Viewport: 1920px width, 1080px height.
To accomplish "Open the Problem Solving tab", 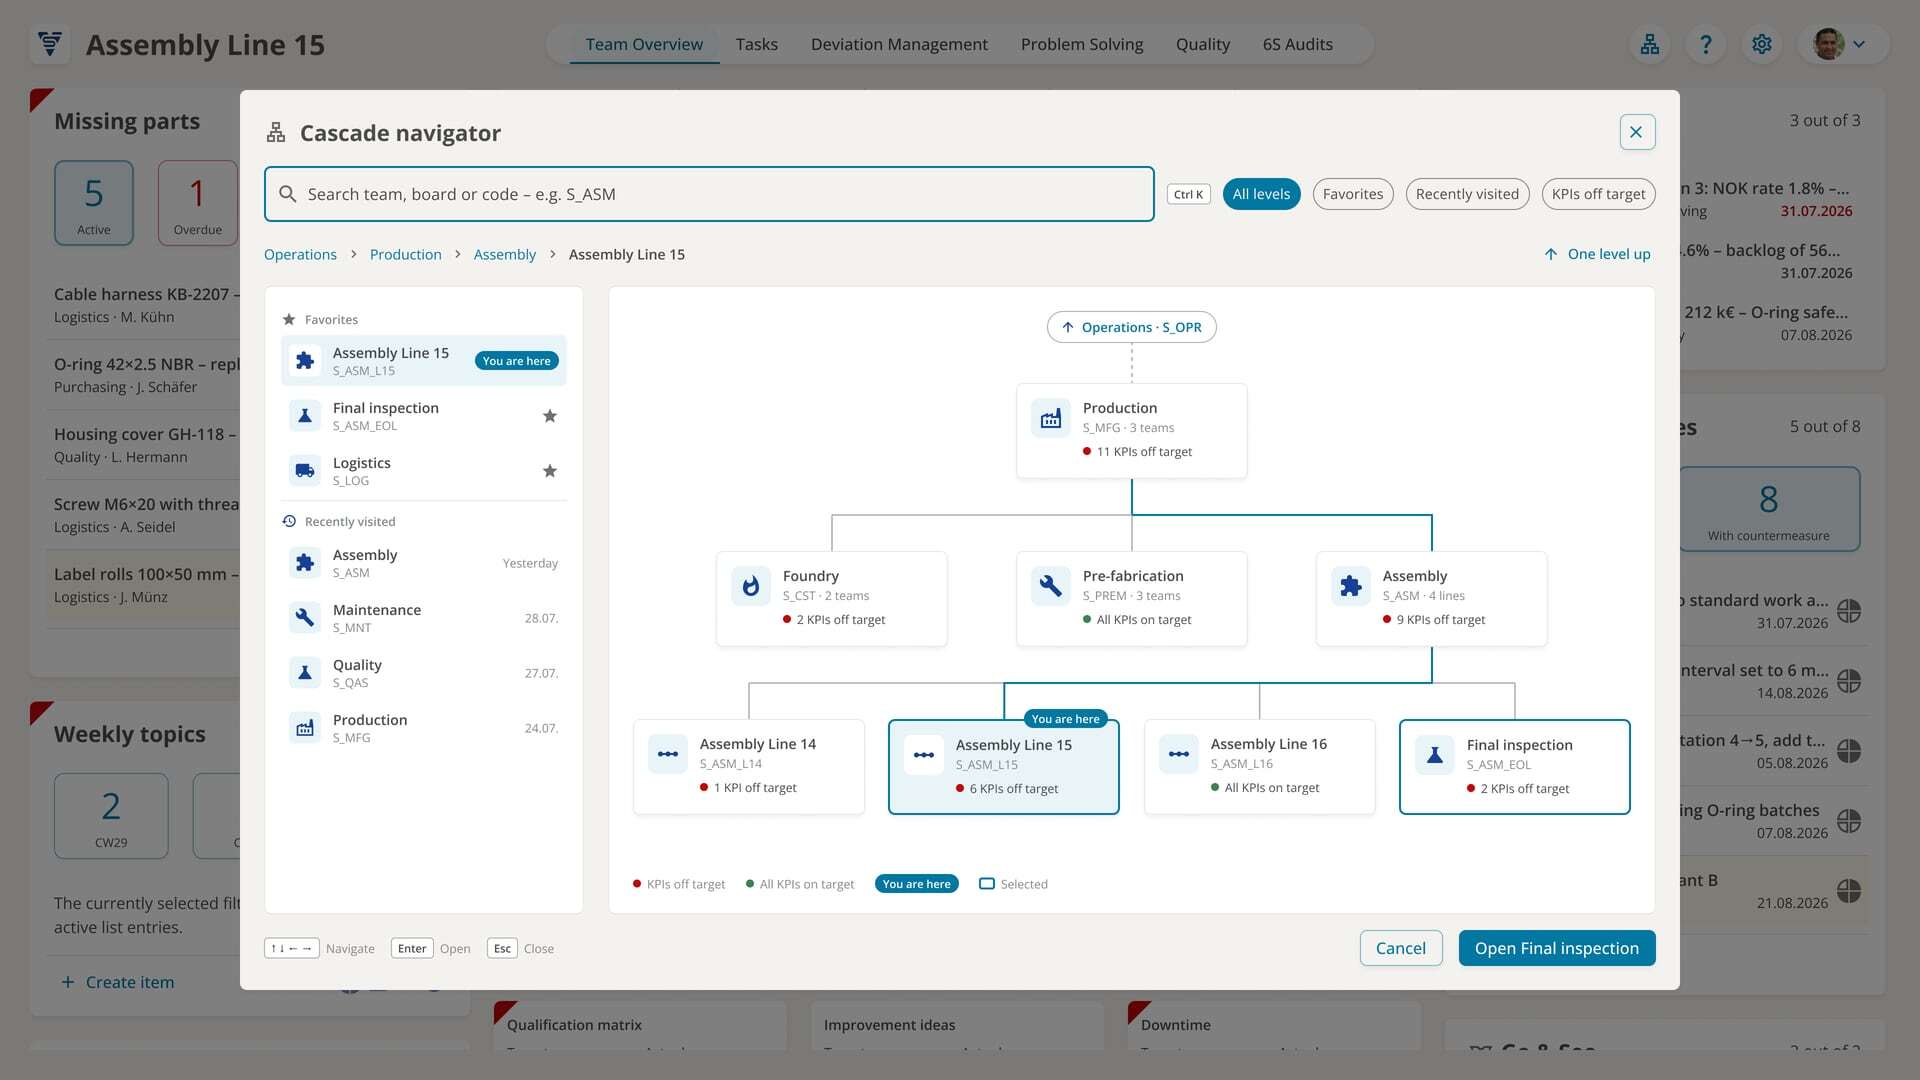I will 1082,44.
